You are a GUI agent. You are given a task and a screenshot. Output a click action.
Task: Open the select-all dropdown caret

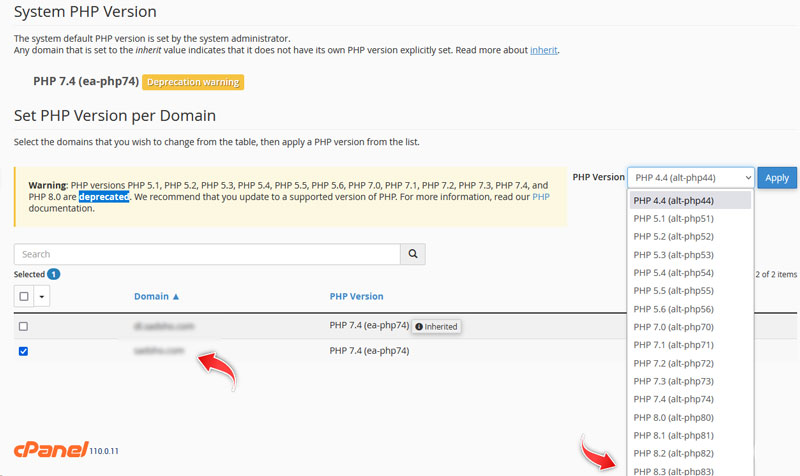42,296
